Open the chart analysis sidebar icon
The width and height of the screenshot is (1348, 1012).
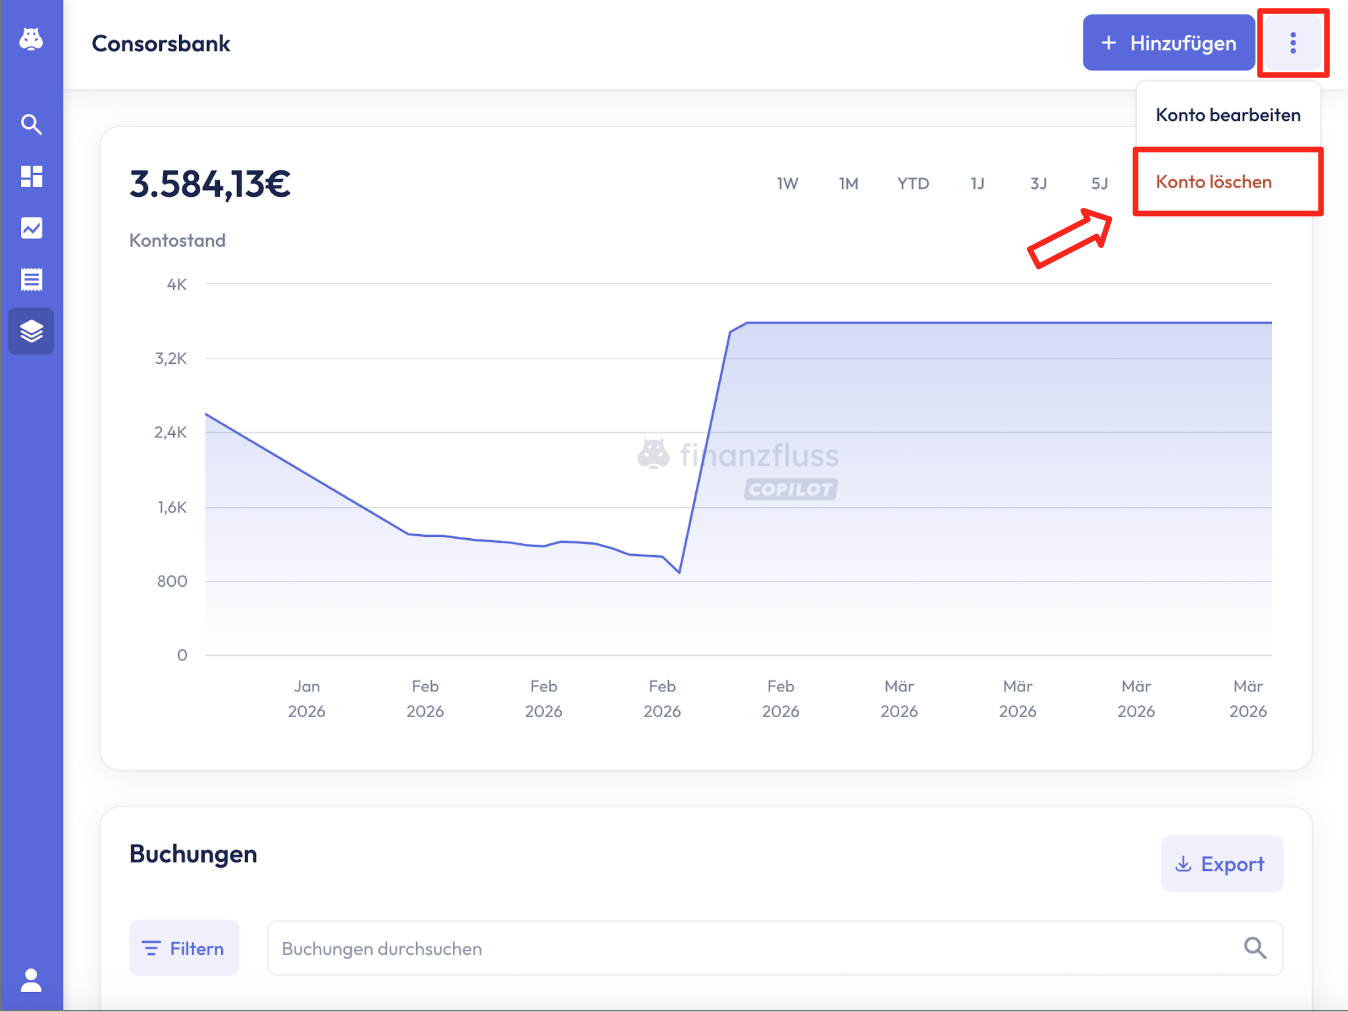[31, 228]
